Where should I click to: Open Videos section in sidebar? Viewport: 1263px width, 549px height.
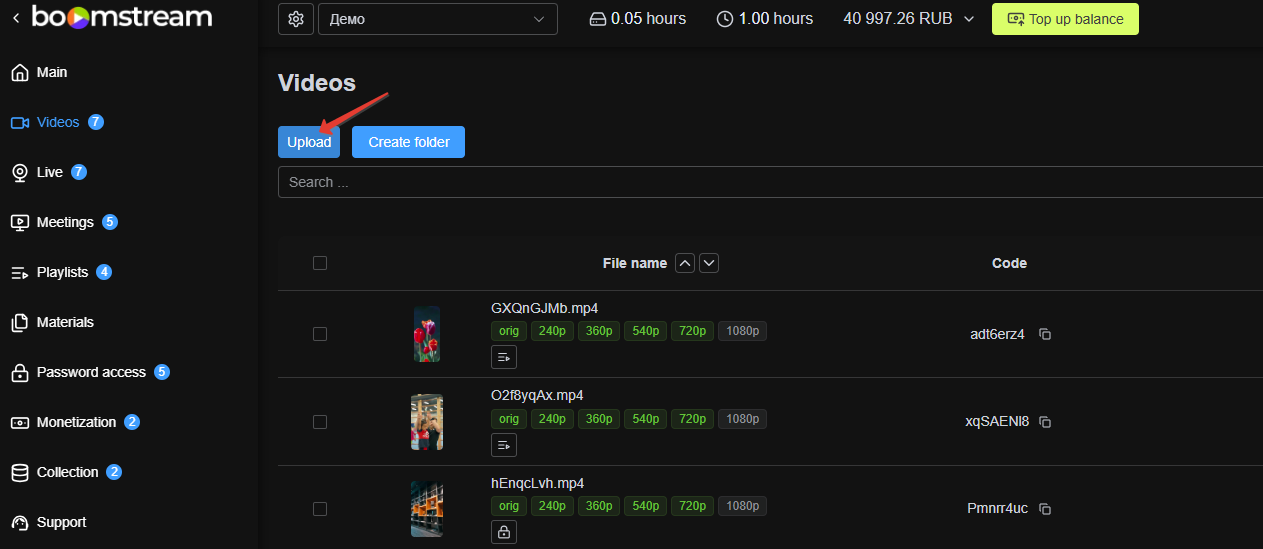pos(57,122)
